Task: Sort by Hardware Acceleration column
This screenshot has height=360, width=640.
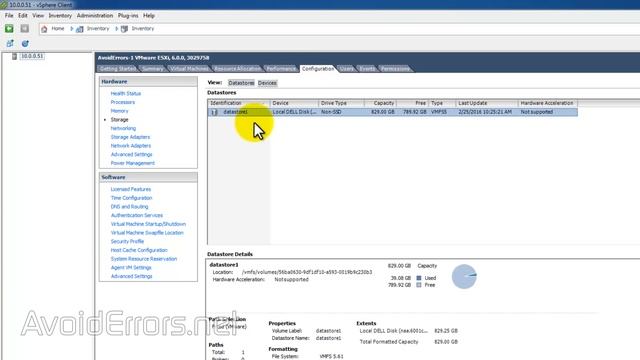Action: 548,103
